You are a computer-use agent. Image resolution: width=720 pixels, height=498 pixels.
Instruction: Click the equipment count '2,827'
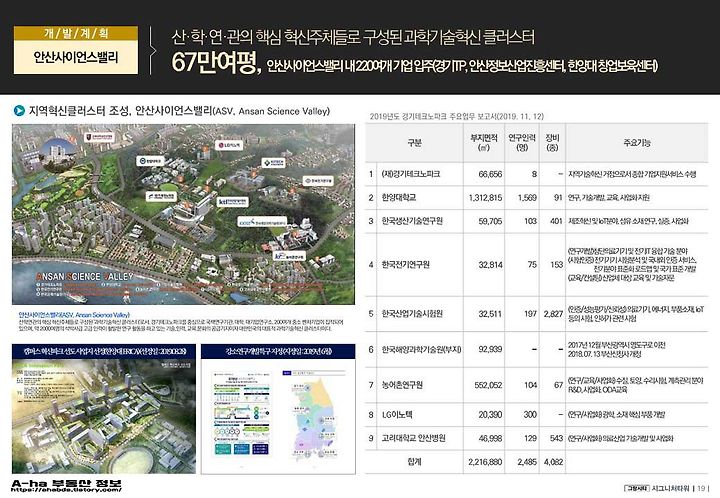[x=553, y=314]
